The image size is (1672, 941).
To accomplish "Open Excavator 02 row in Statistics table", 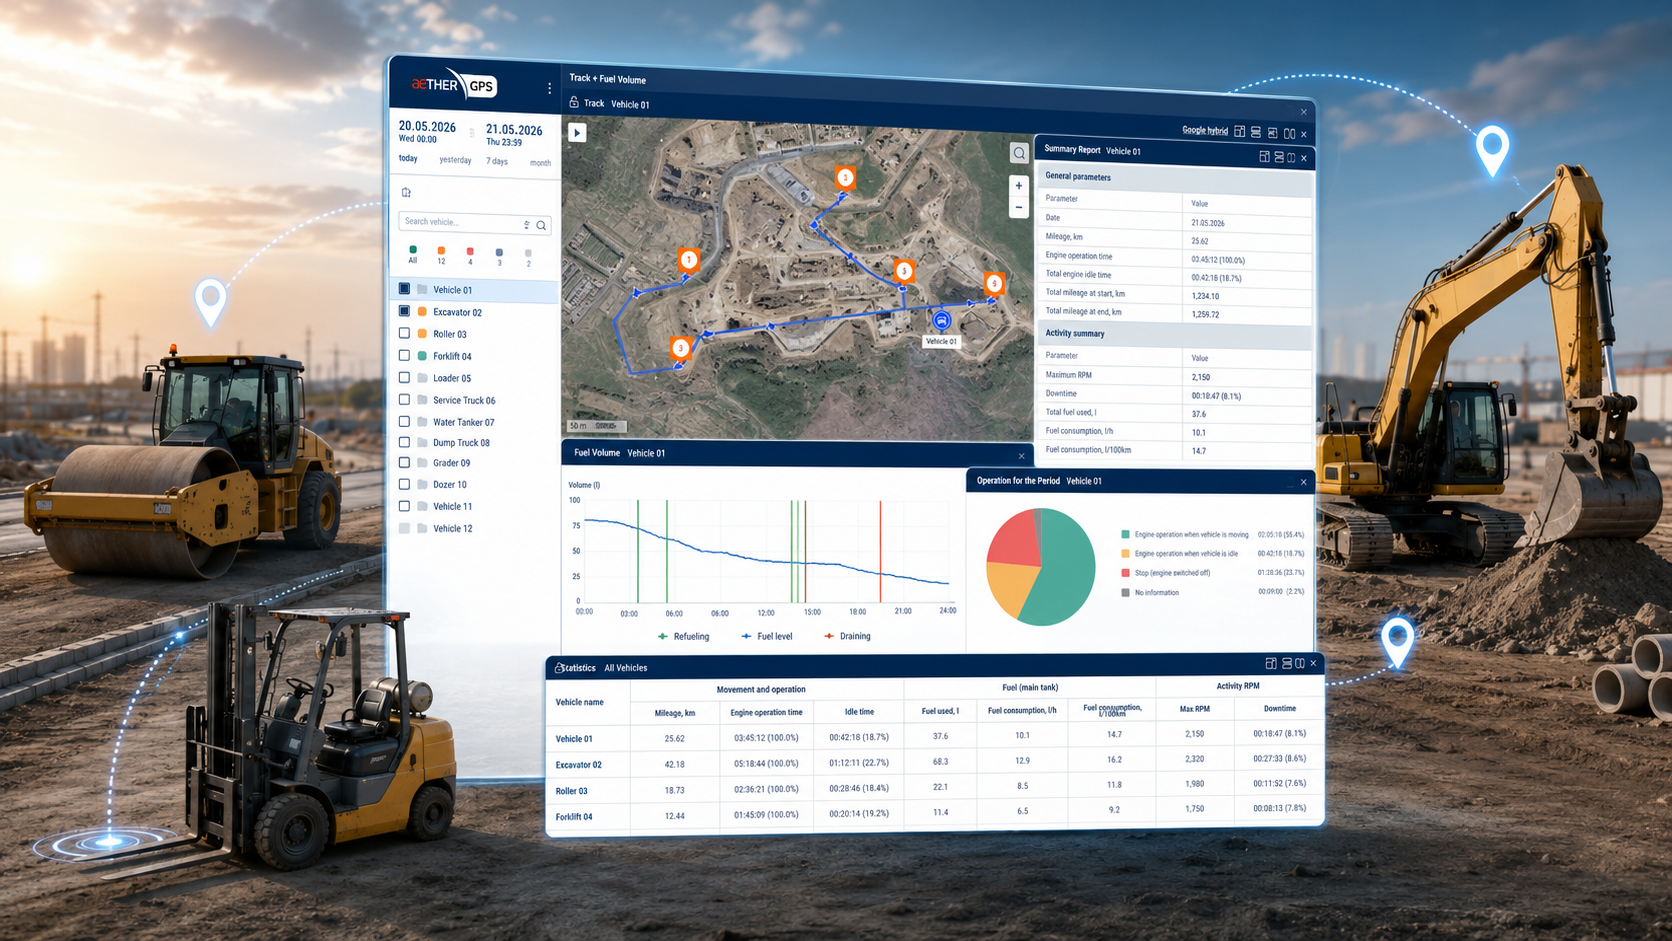I will pyautogui.click(x=937, y=763).
